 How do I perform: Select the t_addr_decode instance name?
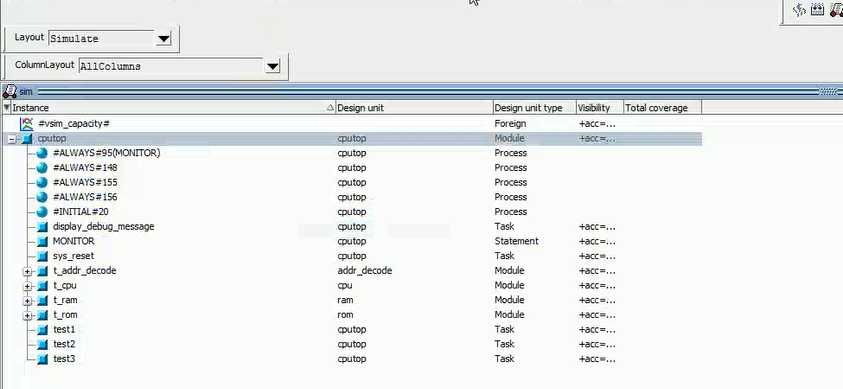(x=84, y=271)
